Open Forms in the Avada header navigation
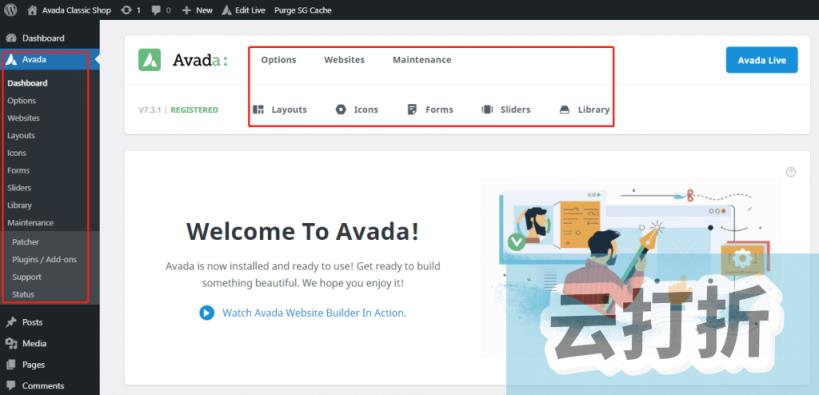Image resolution: width=819 pixels, height=395 pixels. coord(430,110)
